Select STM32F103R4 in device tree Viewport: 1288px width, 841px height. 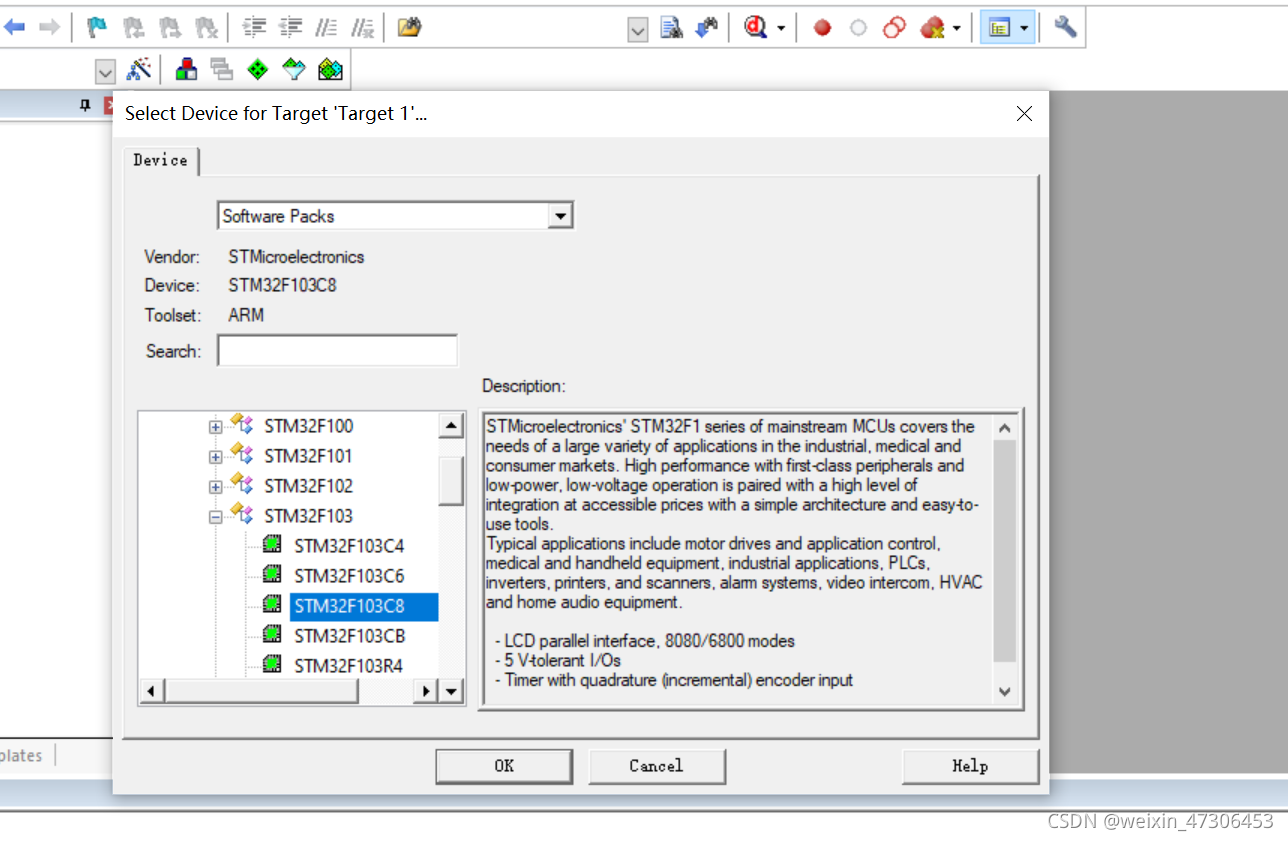coord(349,666)
